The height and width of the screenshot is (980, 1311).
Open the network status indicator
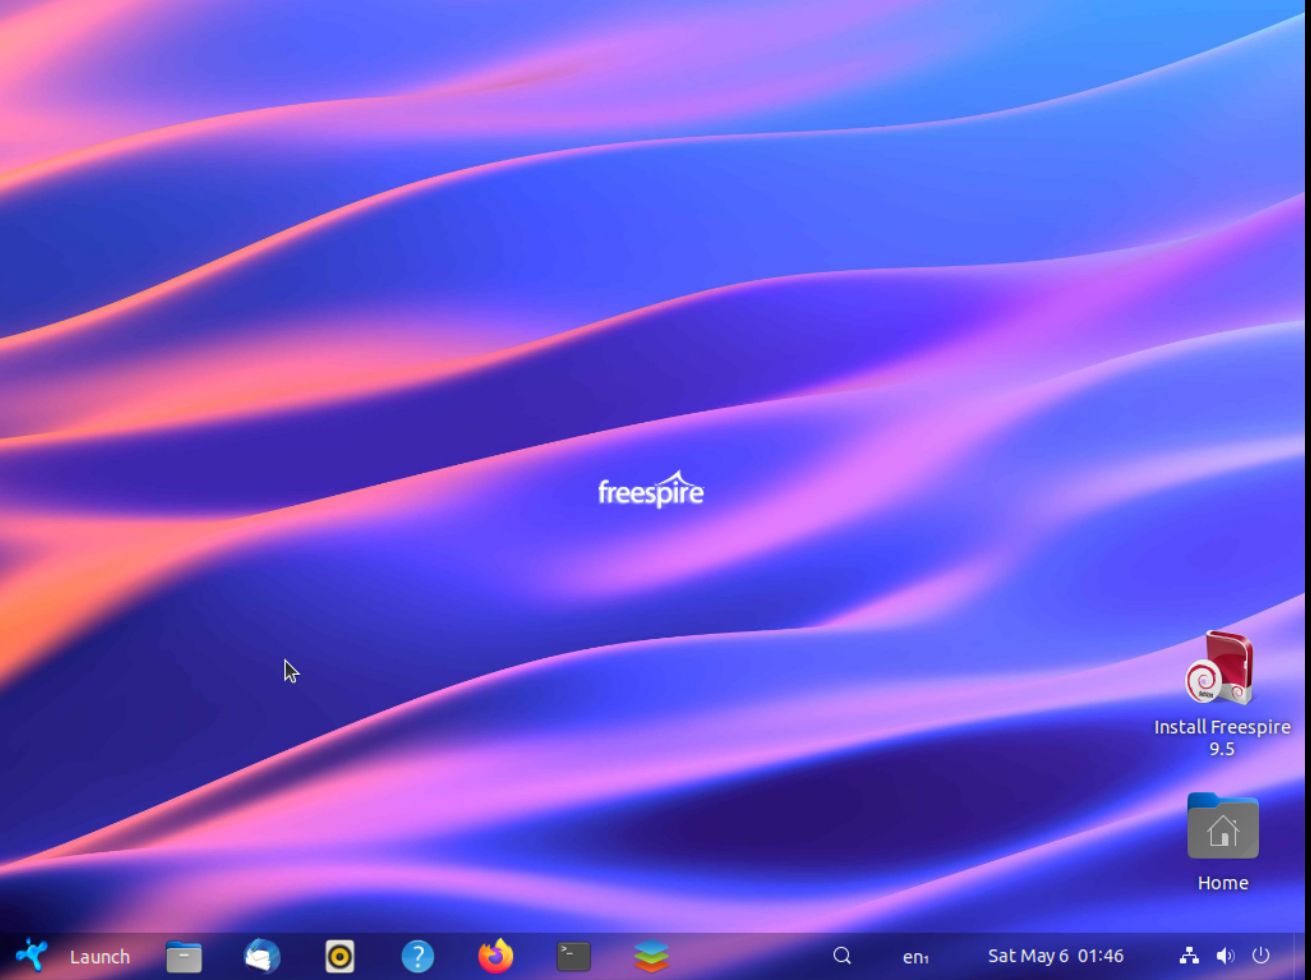pyautogui.click(x=1189, y=956)
